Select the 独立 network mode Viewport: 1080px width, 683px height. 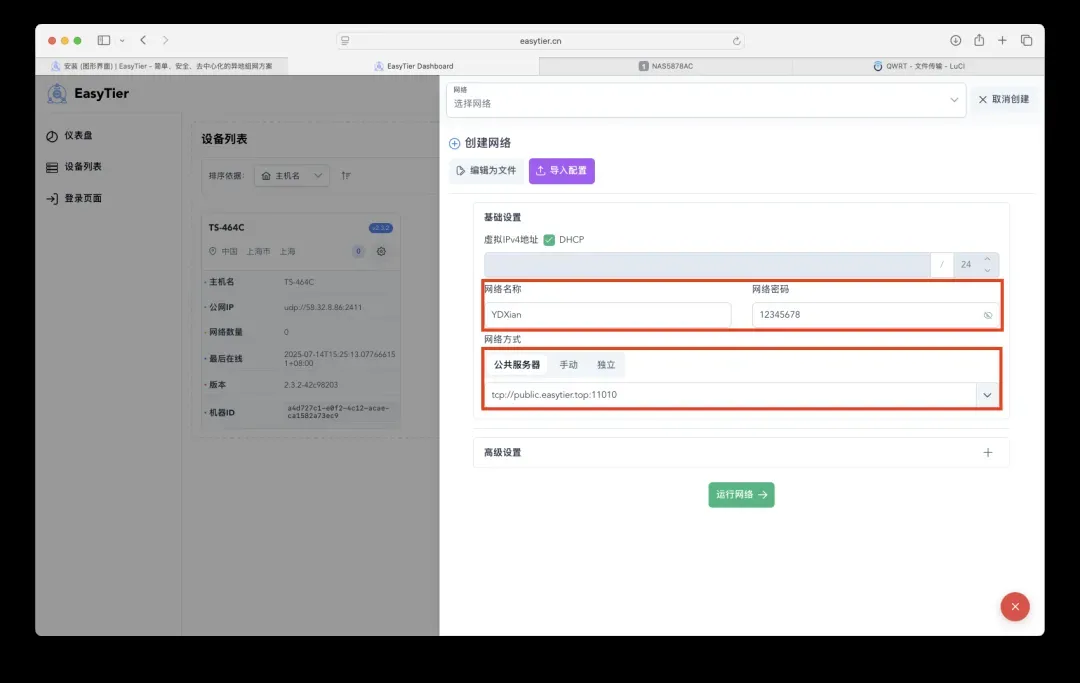click(606, 365)
